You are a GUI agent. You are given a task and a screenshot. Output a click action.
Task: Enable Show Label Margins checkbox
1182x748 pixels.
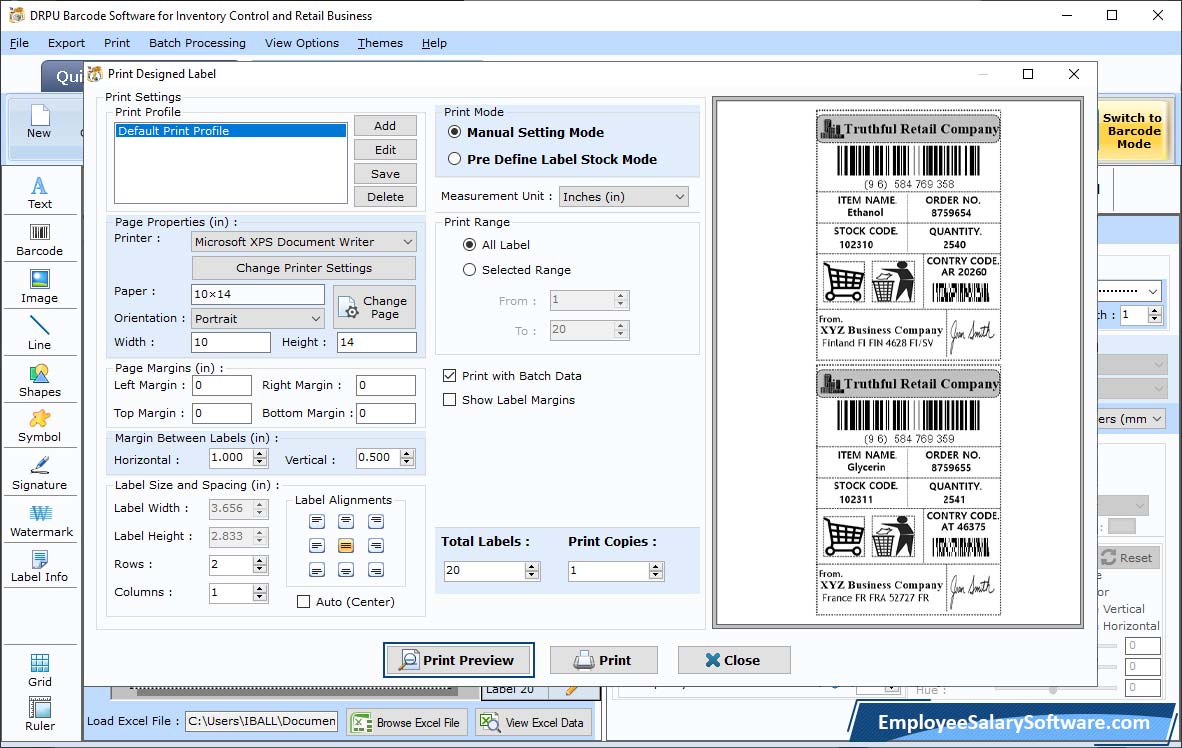point(449,400)
